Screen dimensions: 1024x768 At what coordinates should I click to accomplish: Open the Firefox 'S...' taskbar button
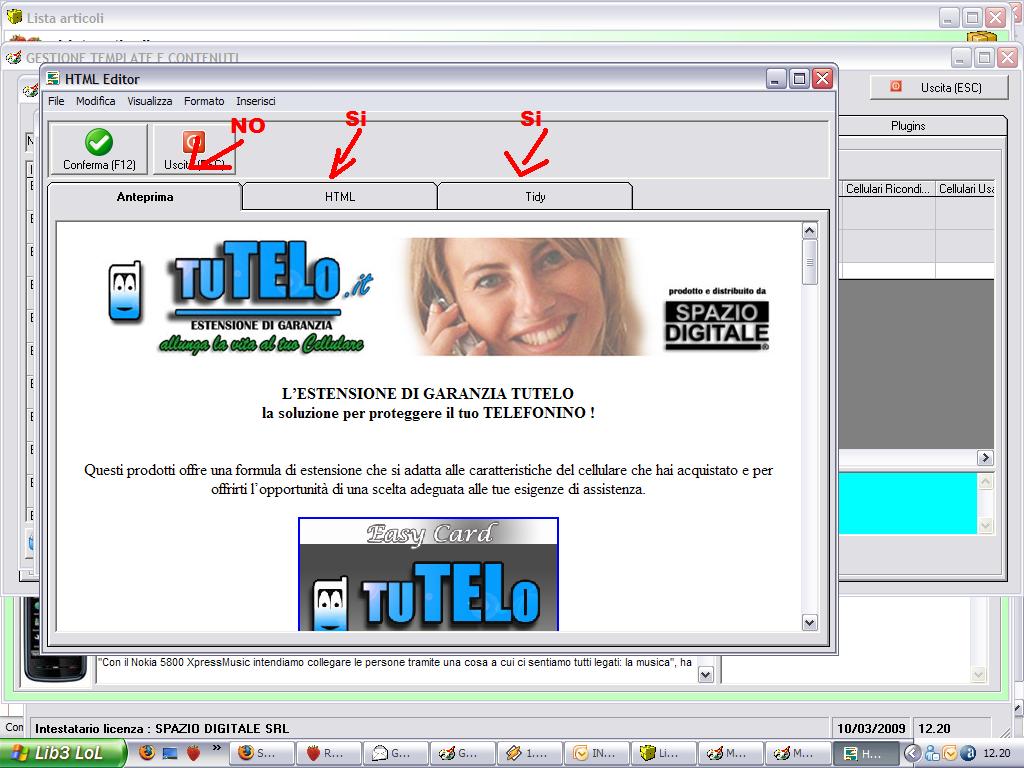tap(263, 753)
